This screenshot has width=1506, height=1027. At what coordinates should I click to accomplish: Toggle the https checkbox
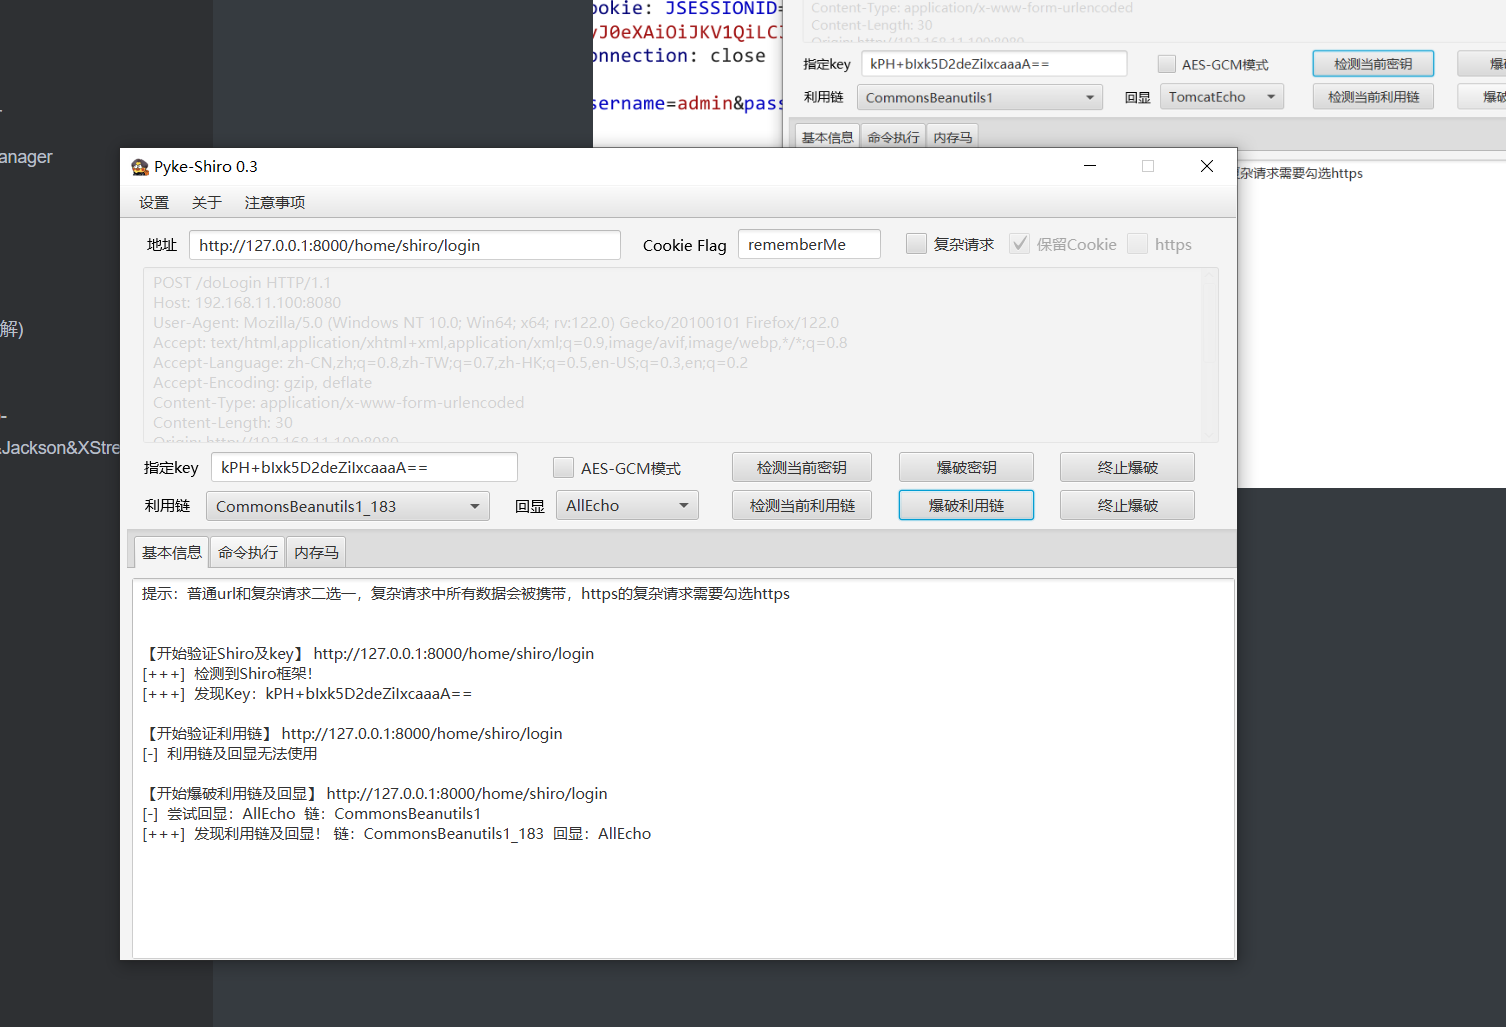[x=1137, y=244]
